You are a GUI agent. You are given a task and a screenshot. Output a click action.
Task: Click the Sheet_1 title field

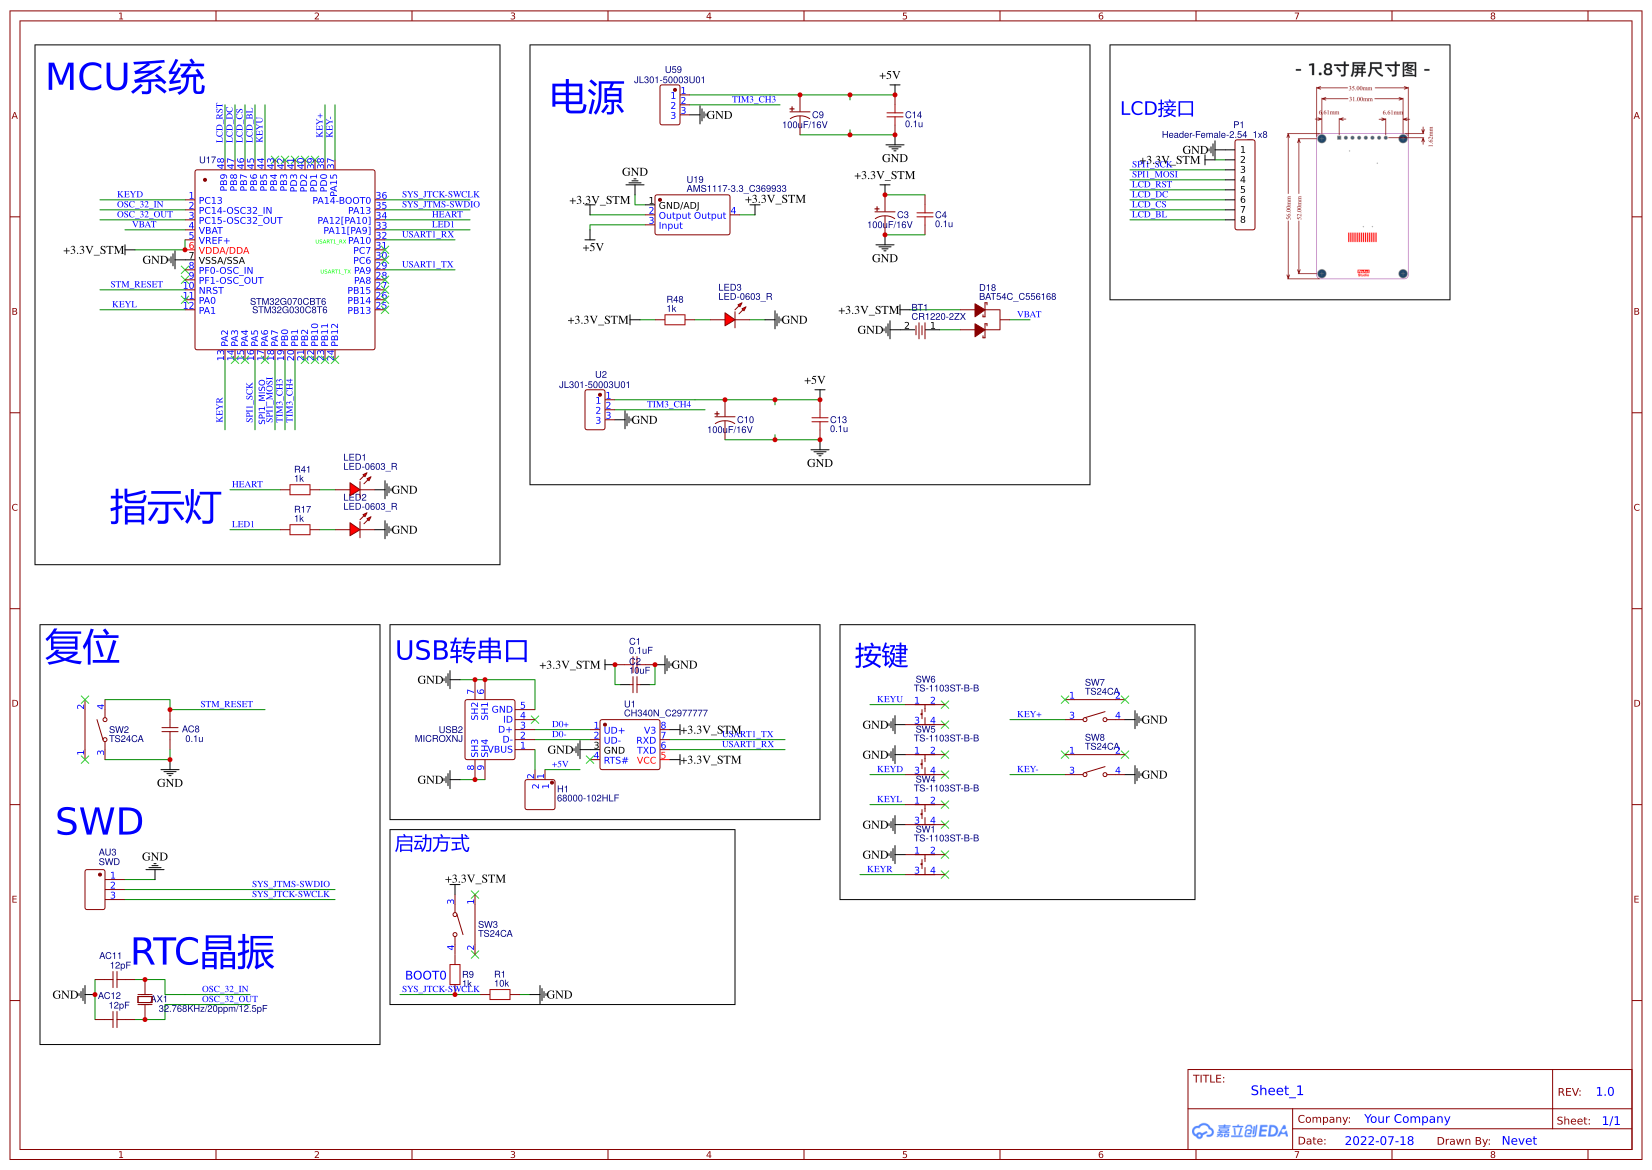pyautogui.click(x=1277, y=1091)
